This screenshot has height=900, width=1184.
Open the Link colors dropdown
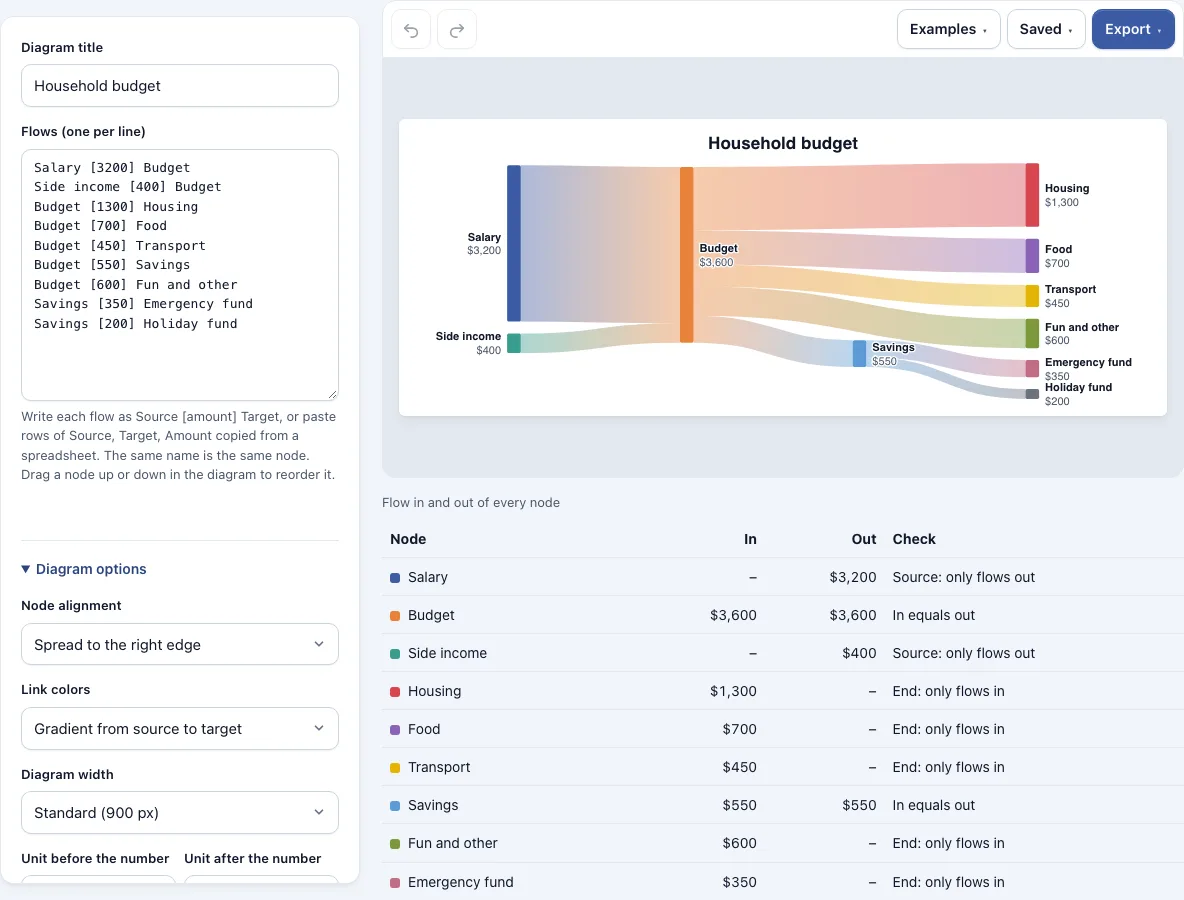pos(180,729)
